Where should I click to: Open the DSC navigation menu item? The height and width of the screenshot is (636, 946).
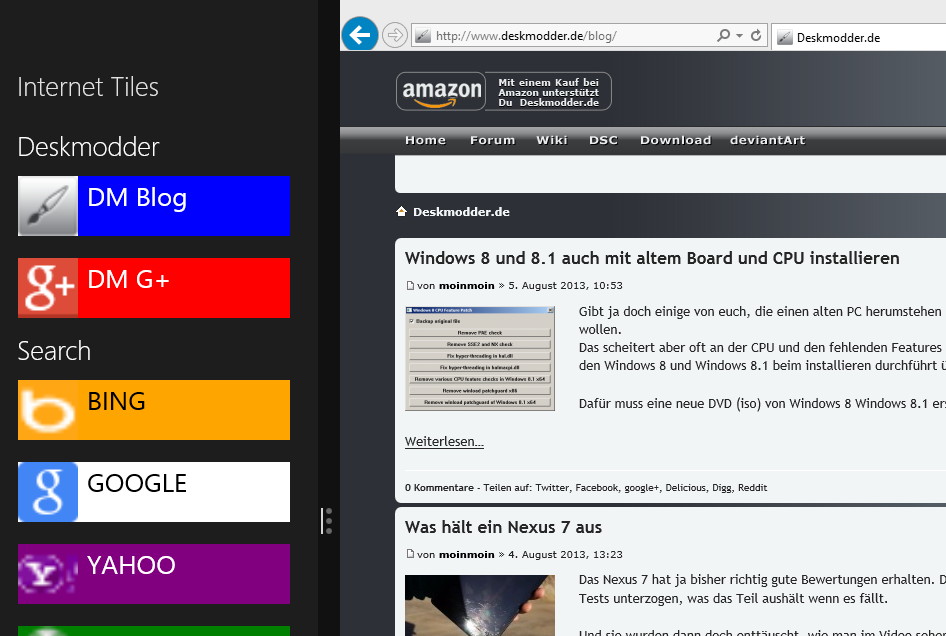tap(603, 140)
